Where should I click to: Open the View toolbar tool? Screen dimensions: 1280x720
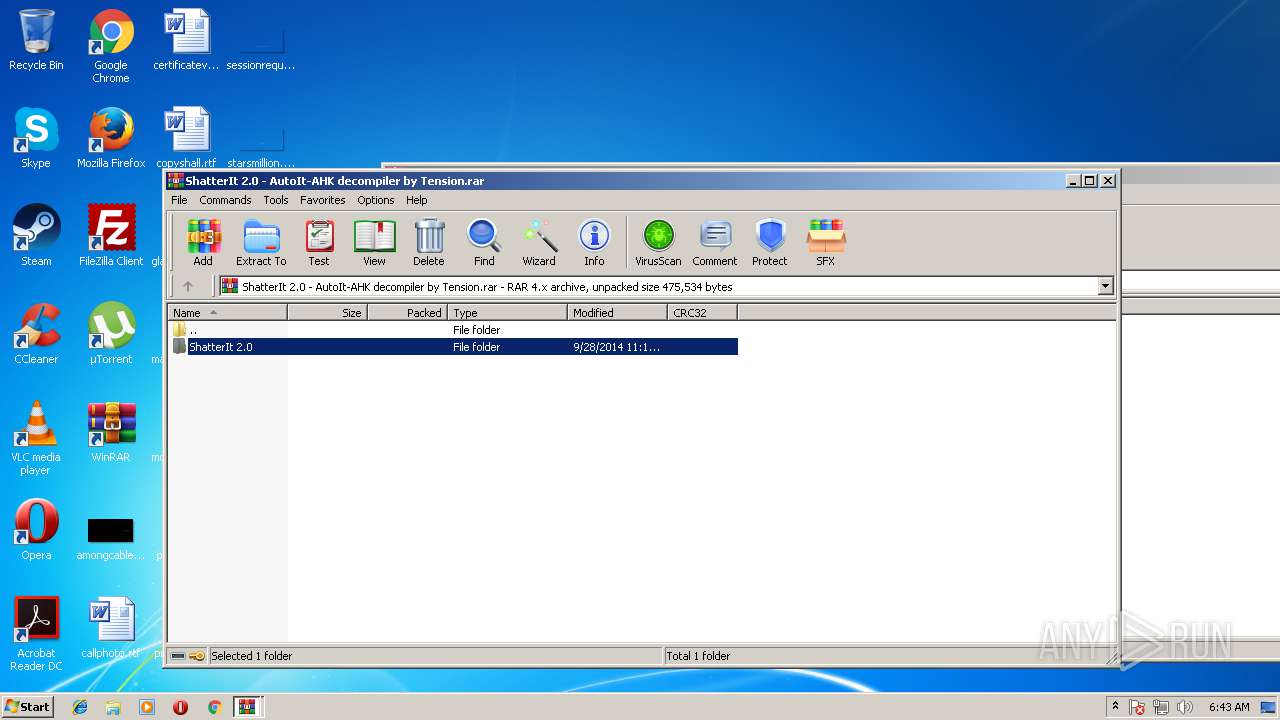click(374, 243)
